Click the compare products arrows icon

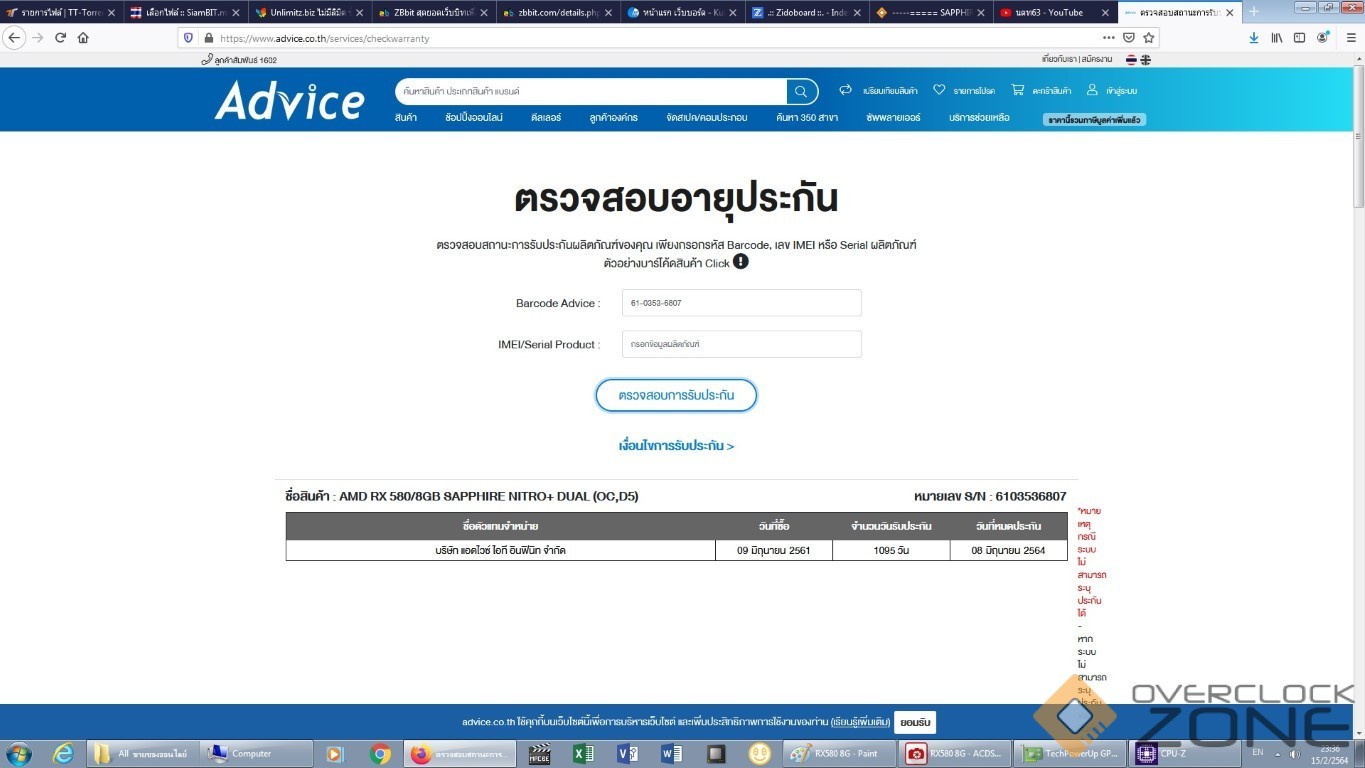coord(845,90)
